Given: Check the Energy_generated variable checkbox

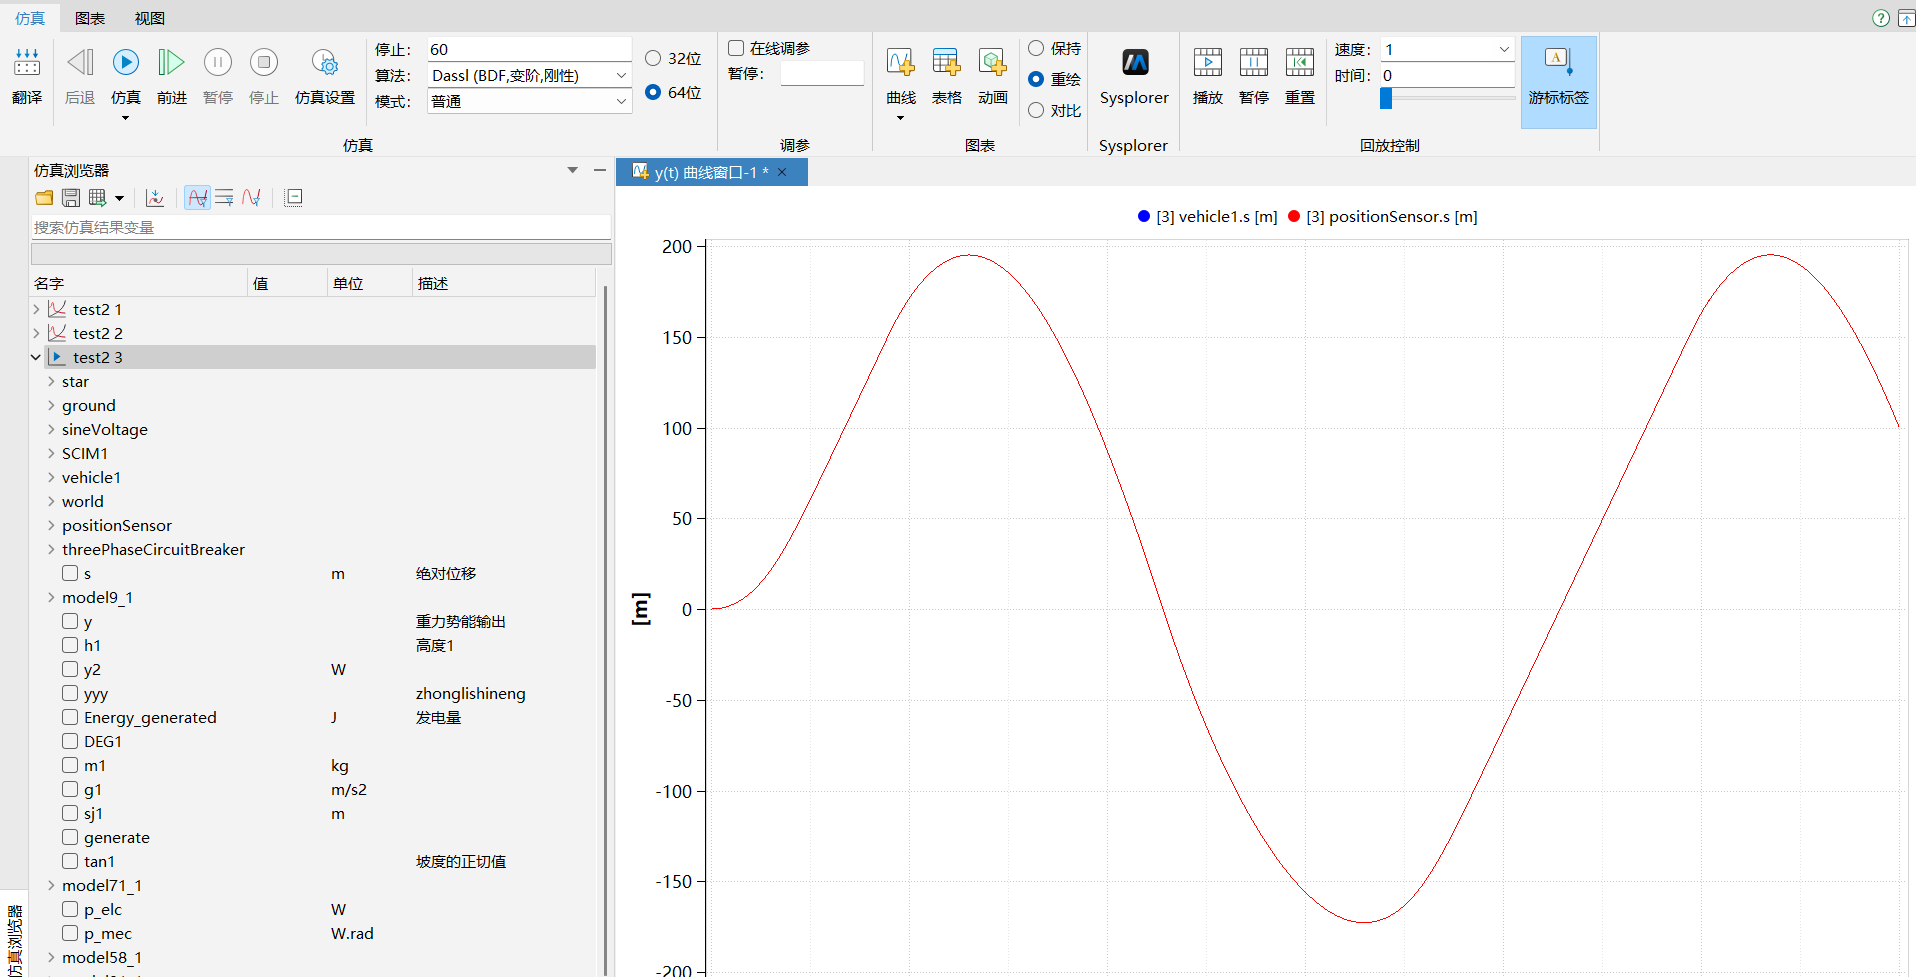Looking at the screenshot, I should (x=70, y=717).
